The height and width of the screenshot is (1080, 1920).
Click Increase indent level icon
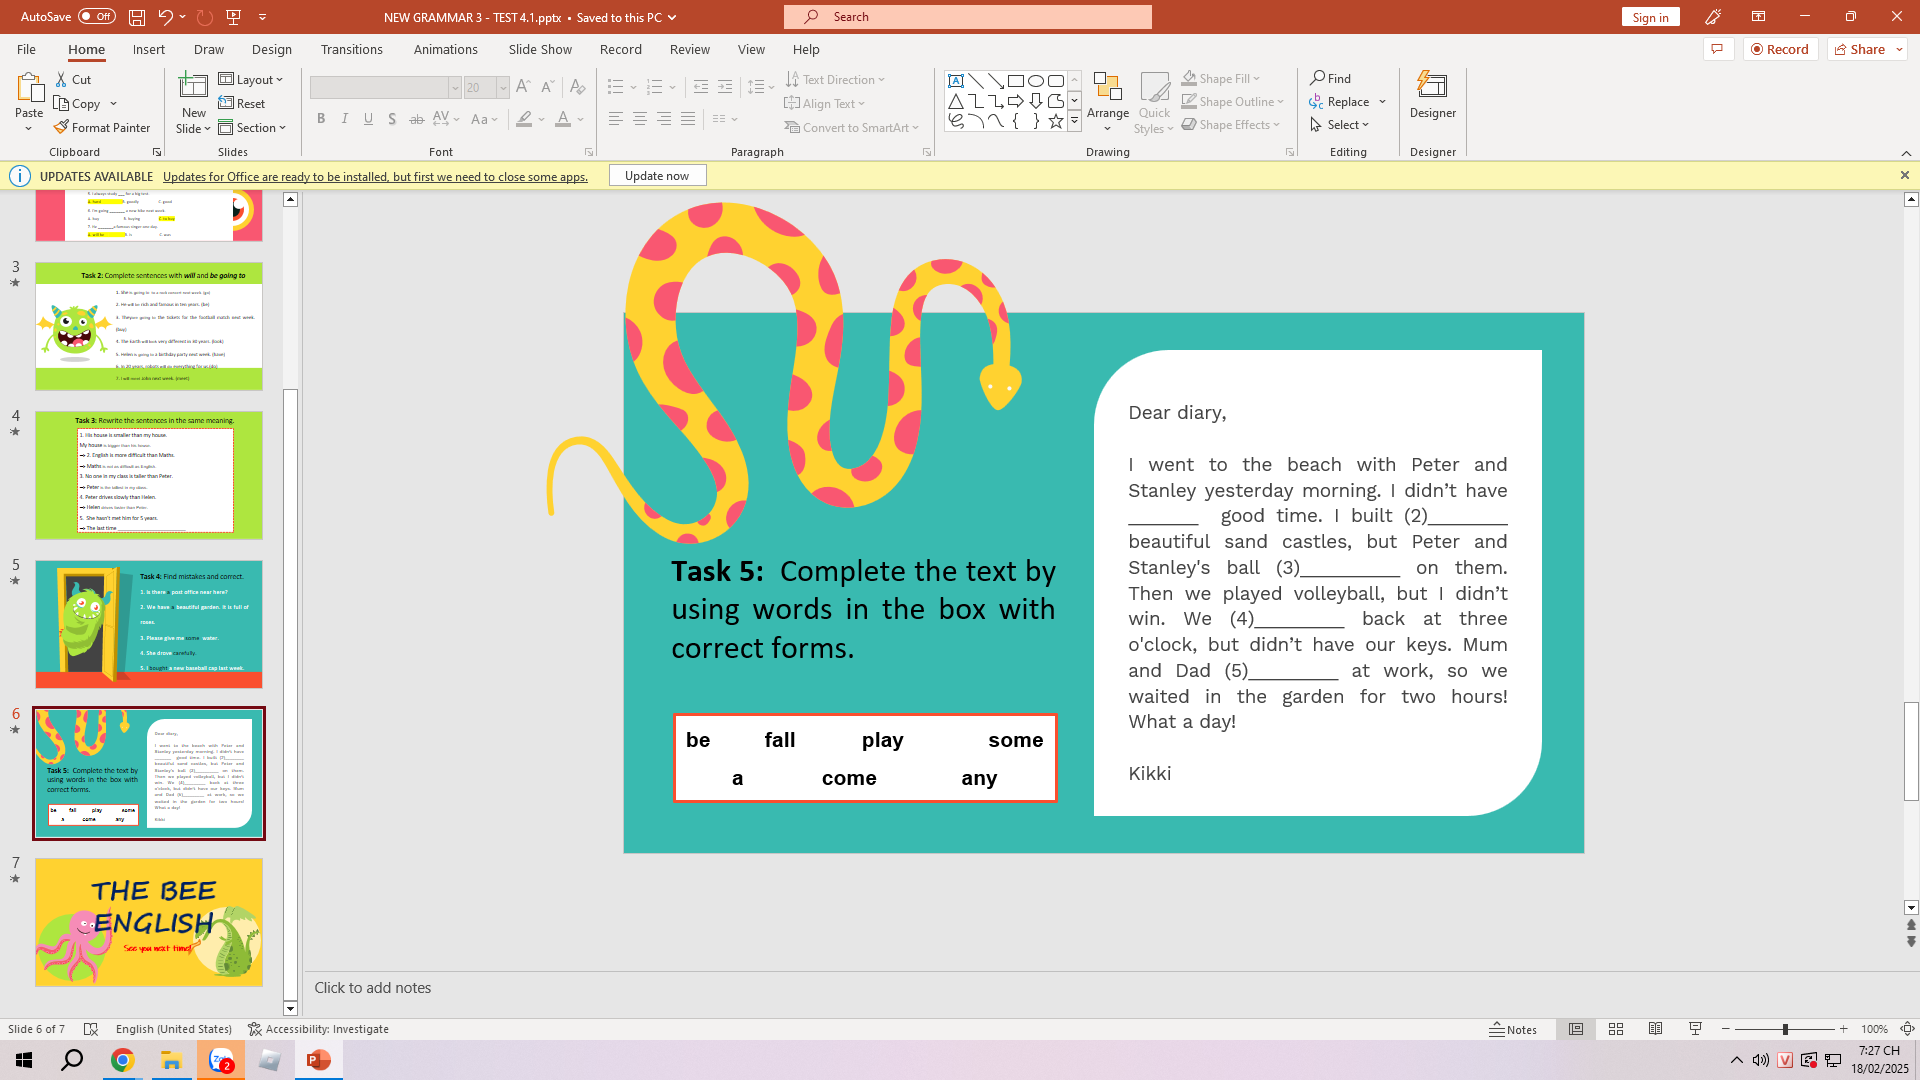point(725,88)
